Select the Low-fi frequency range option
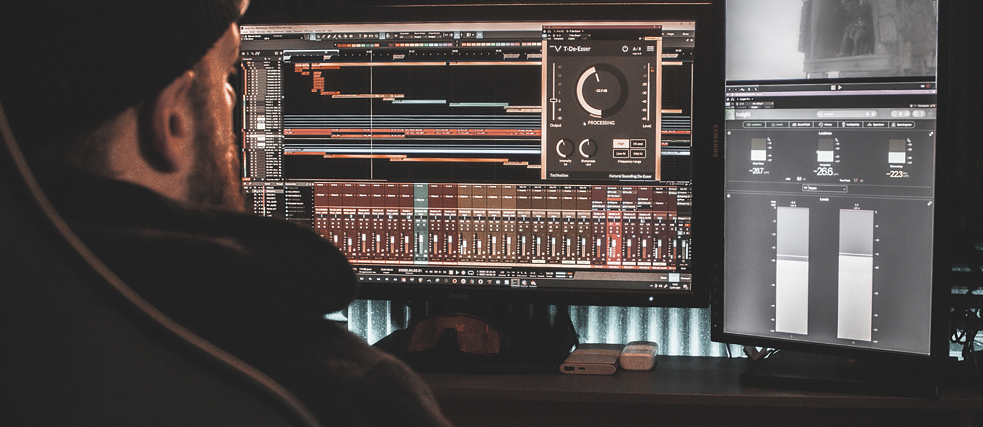The width and height of the screenshot is (983, 427). point(620,153)
